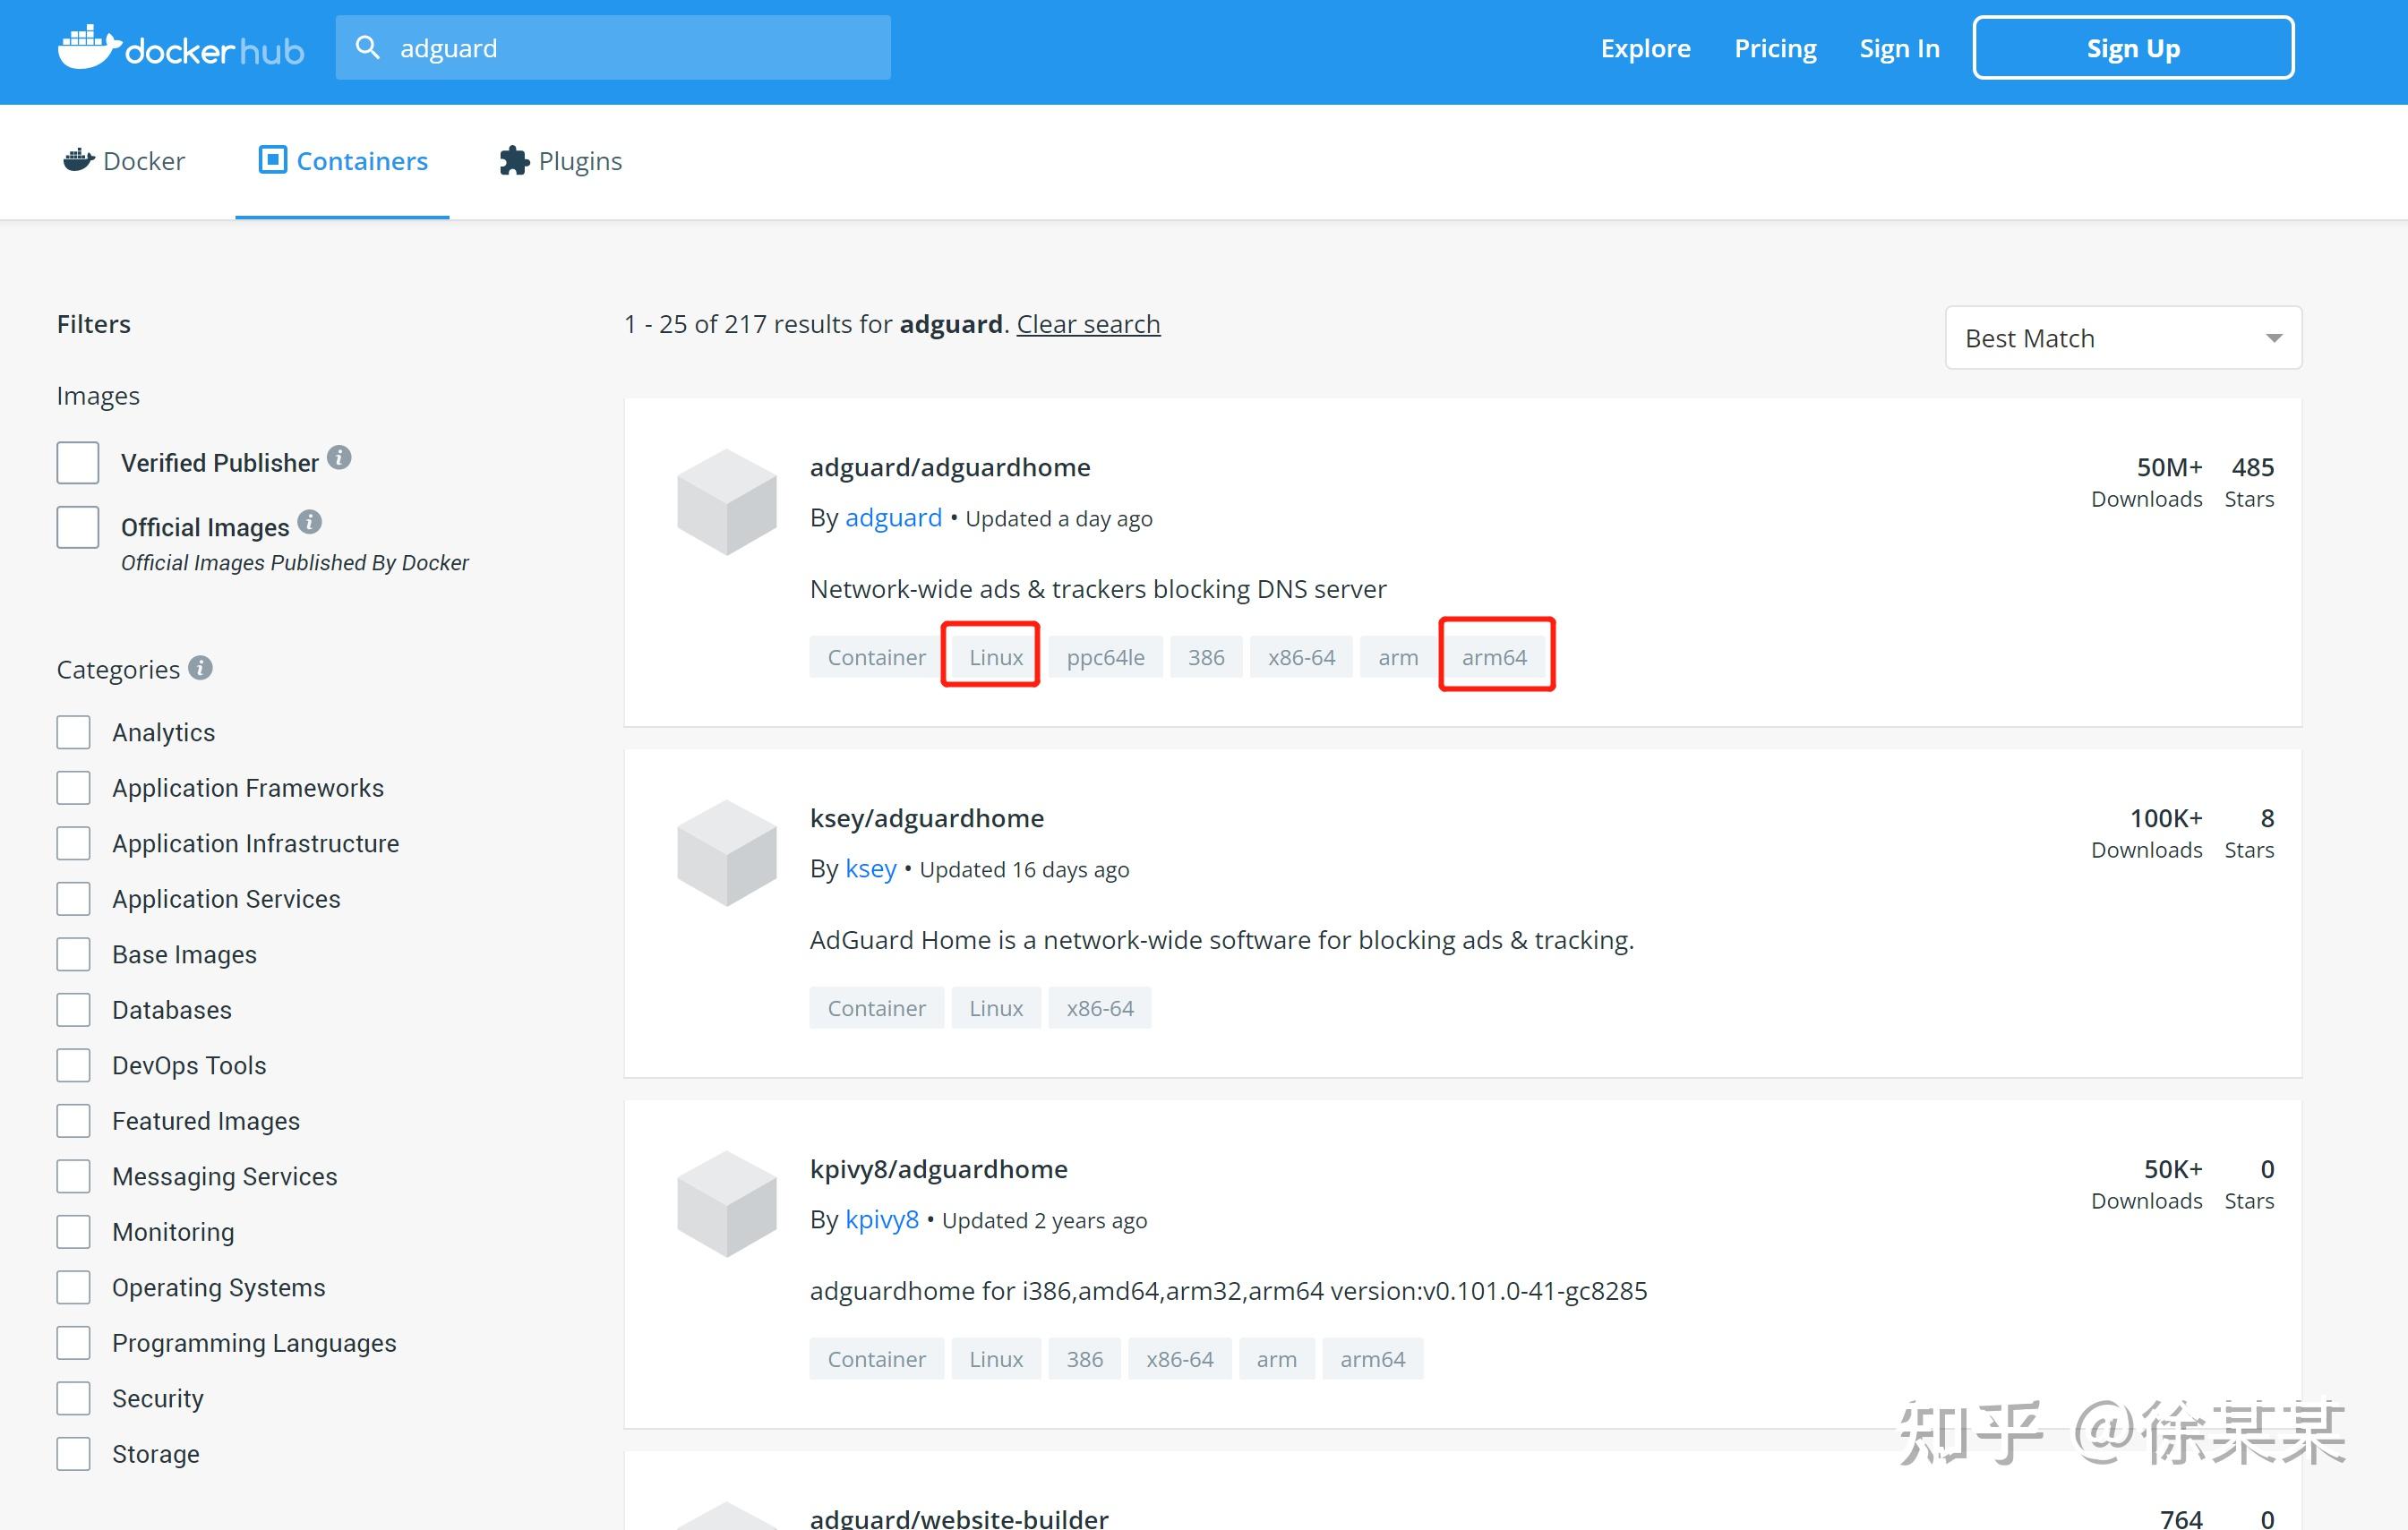The width and height of the screenshot is (2408, 1530).
Task: Click the arm64 tag on adguard/adguardhome
Action: [x=1495, y=656]
